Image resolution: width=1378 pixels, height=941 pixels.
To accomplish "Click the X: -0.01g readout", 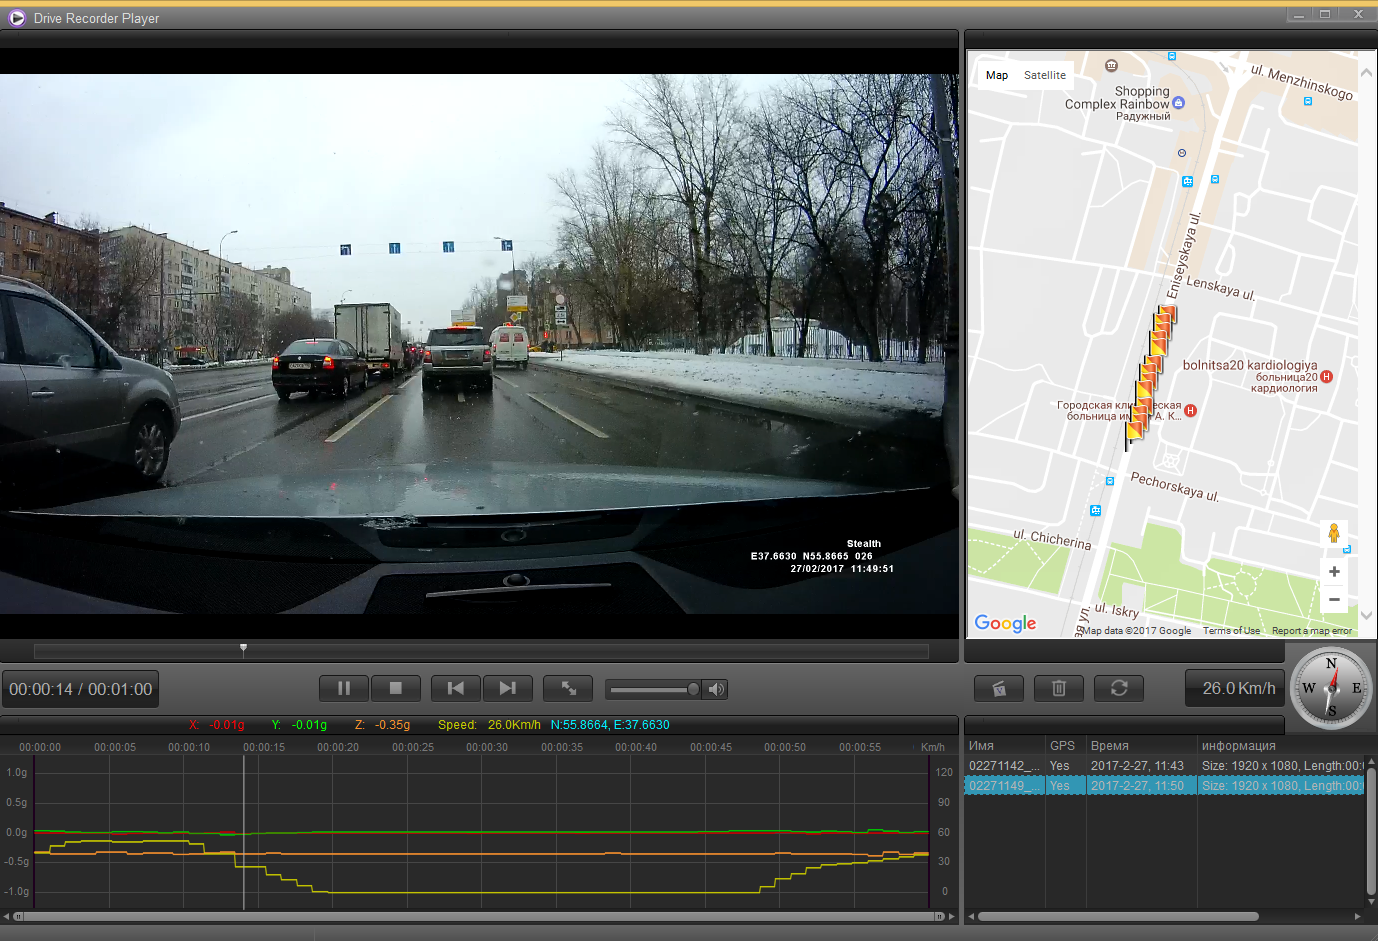I will (x=216, y=725).
